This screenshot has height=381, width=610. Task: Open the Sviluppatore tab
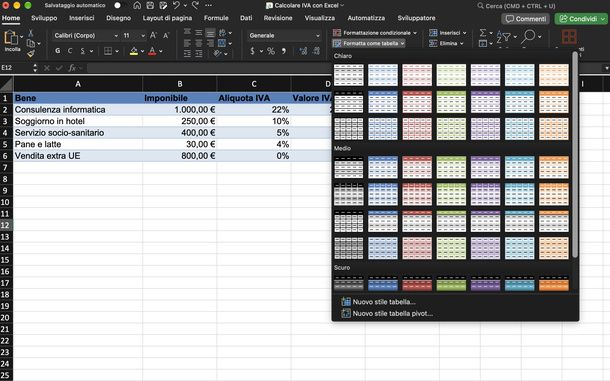pos(416,18)
